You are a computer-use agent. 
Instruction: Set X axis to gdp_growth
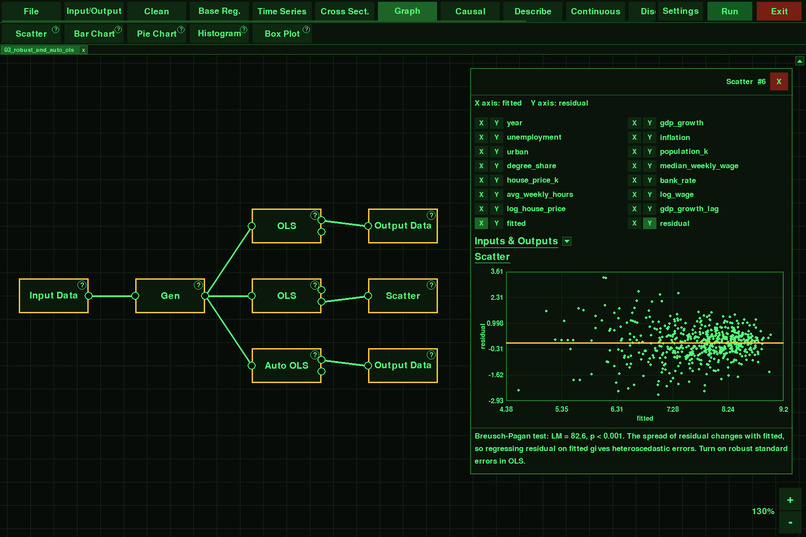634,123
